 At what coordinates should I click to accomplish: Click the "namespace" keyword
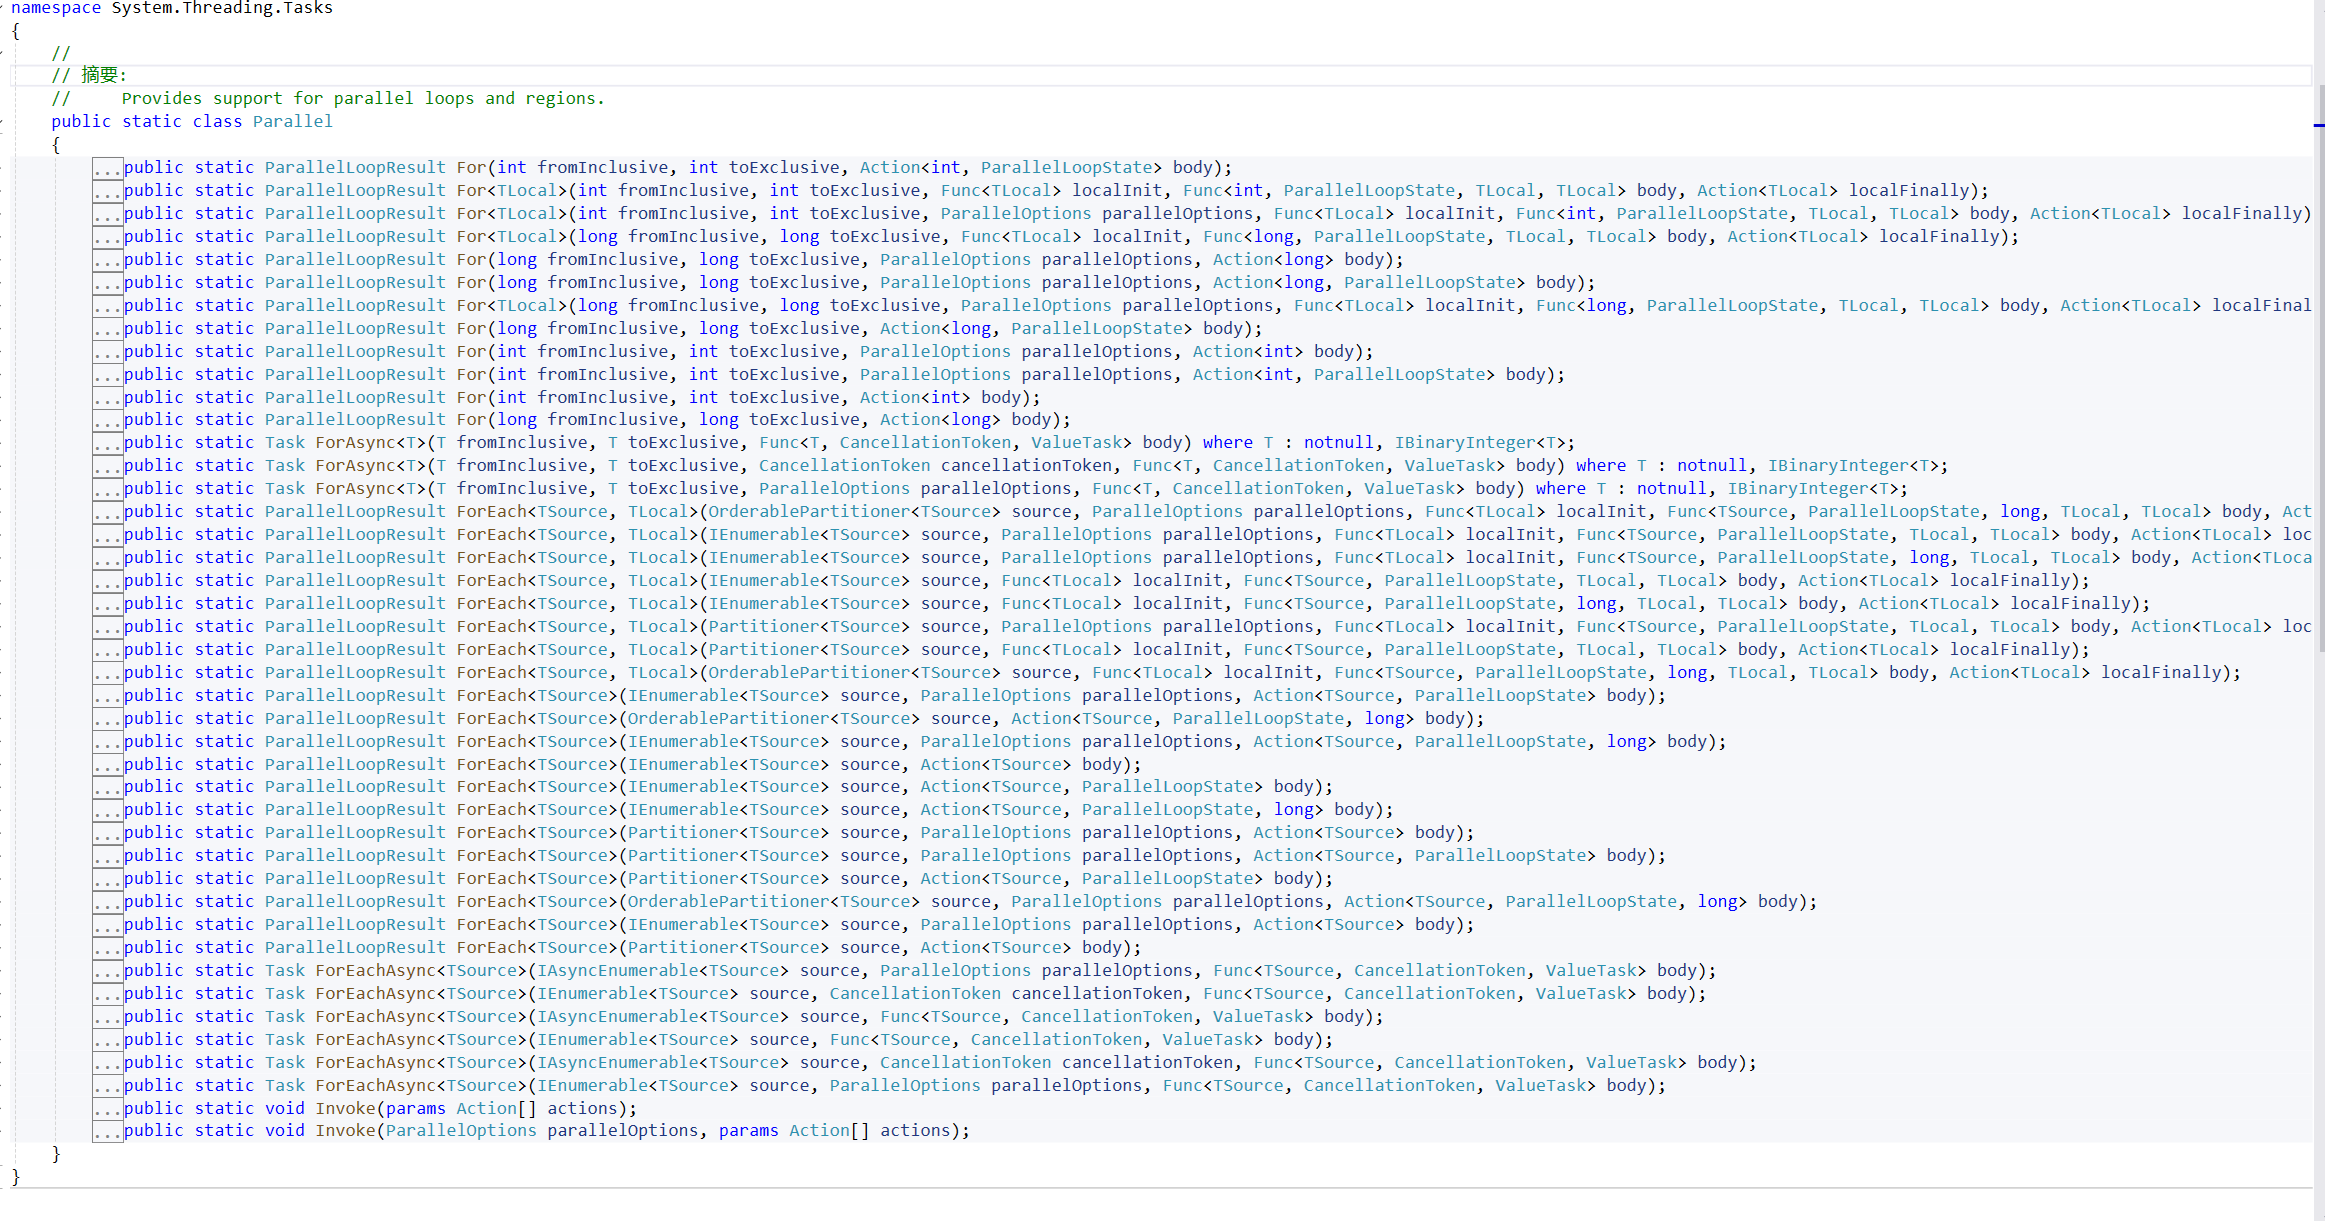point(56,8)
